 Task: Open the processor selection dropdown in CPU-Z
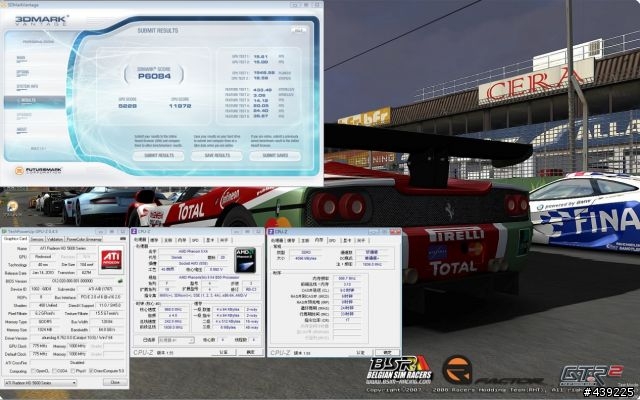176,340
